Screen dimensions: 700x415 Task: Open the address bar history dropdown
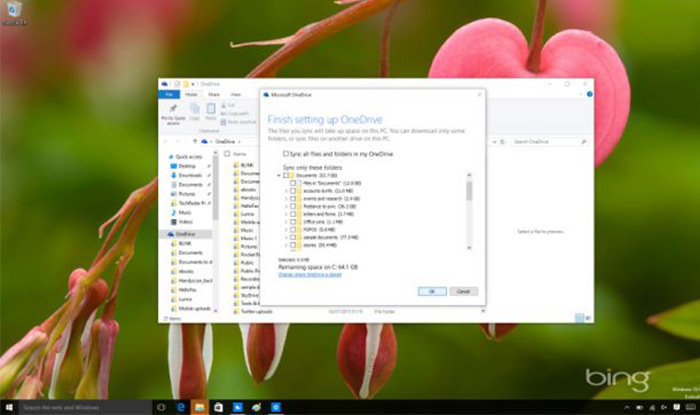[x=494, y=141]
